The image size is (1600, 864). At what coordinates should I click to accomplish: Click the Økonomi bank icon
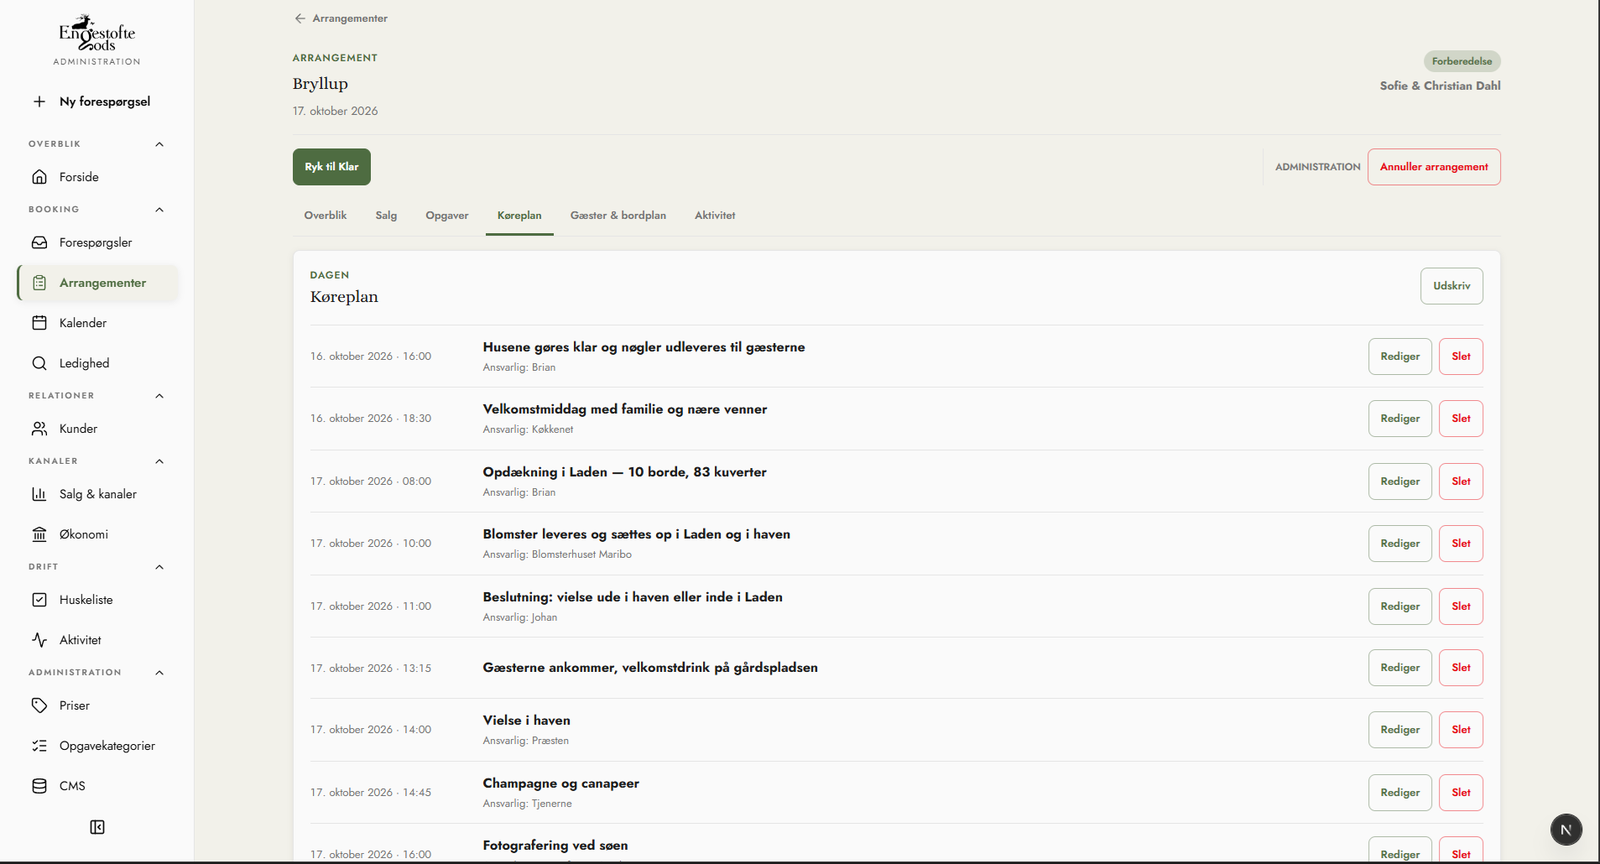[39, 534]
